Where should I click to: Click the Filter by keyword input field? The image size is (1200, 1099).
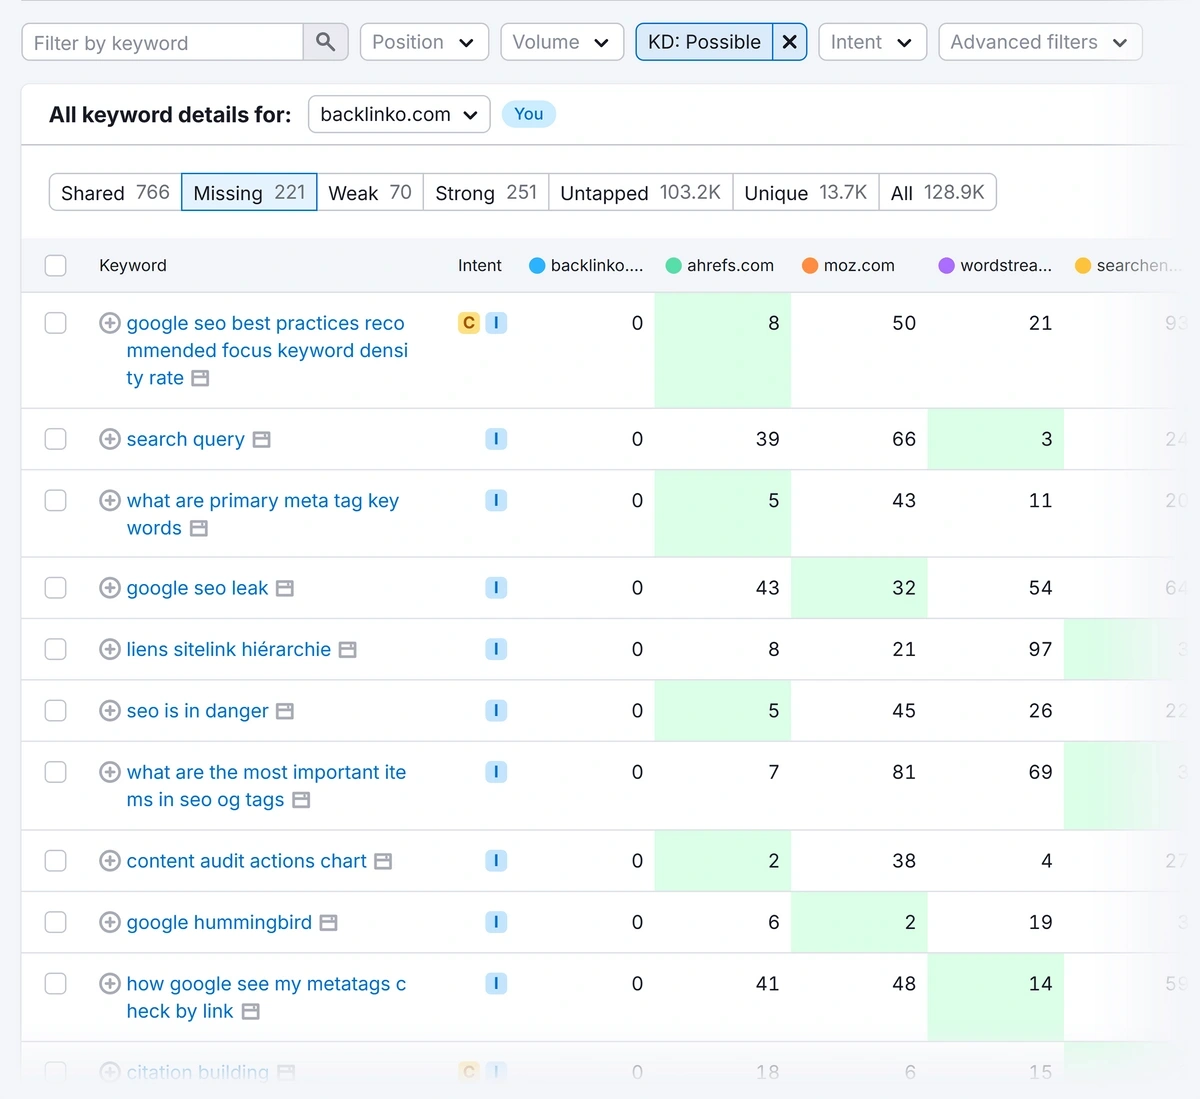162,42
